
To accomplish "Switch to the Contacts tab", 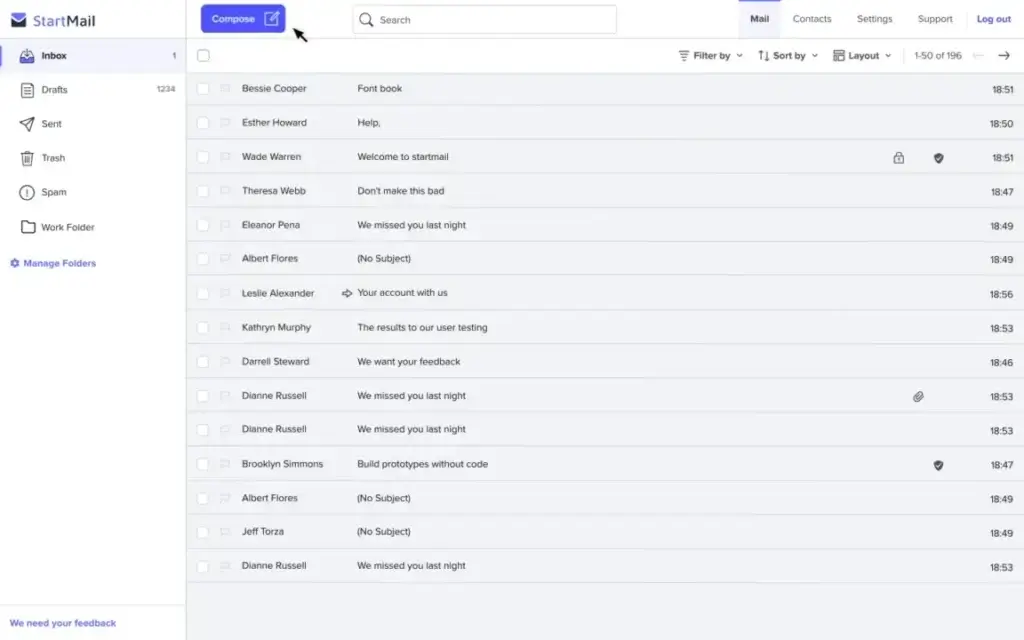I will point(812,19).
